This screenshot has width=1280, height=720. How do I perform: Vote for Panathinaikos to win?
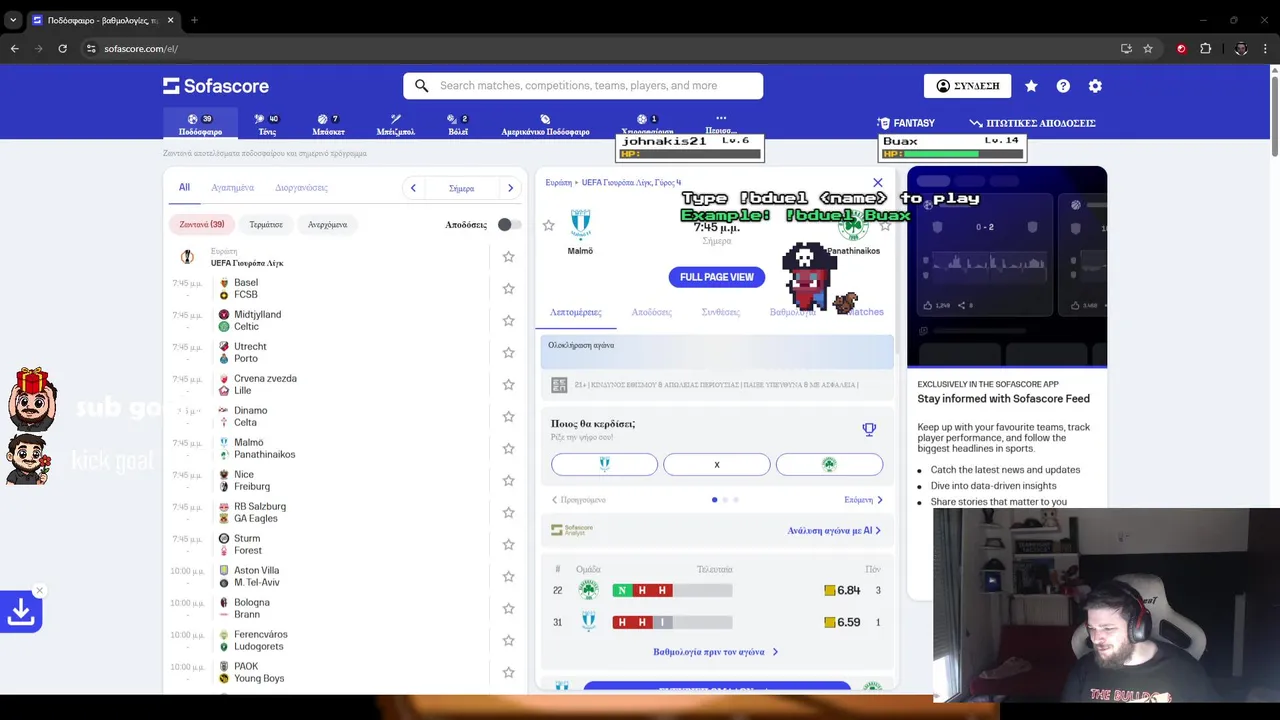tap(829, 464)
